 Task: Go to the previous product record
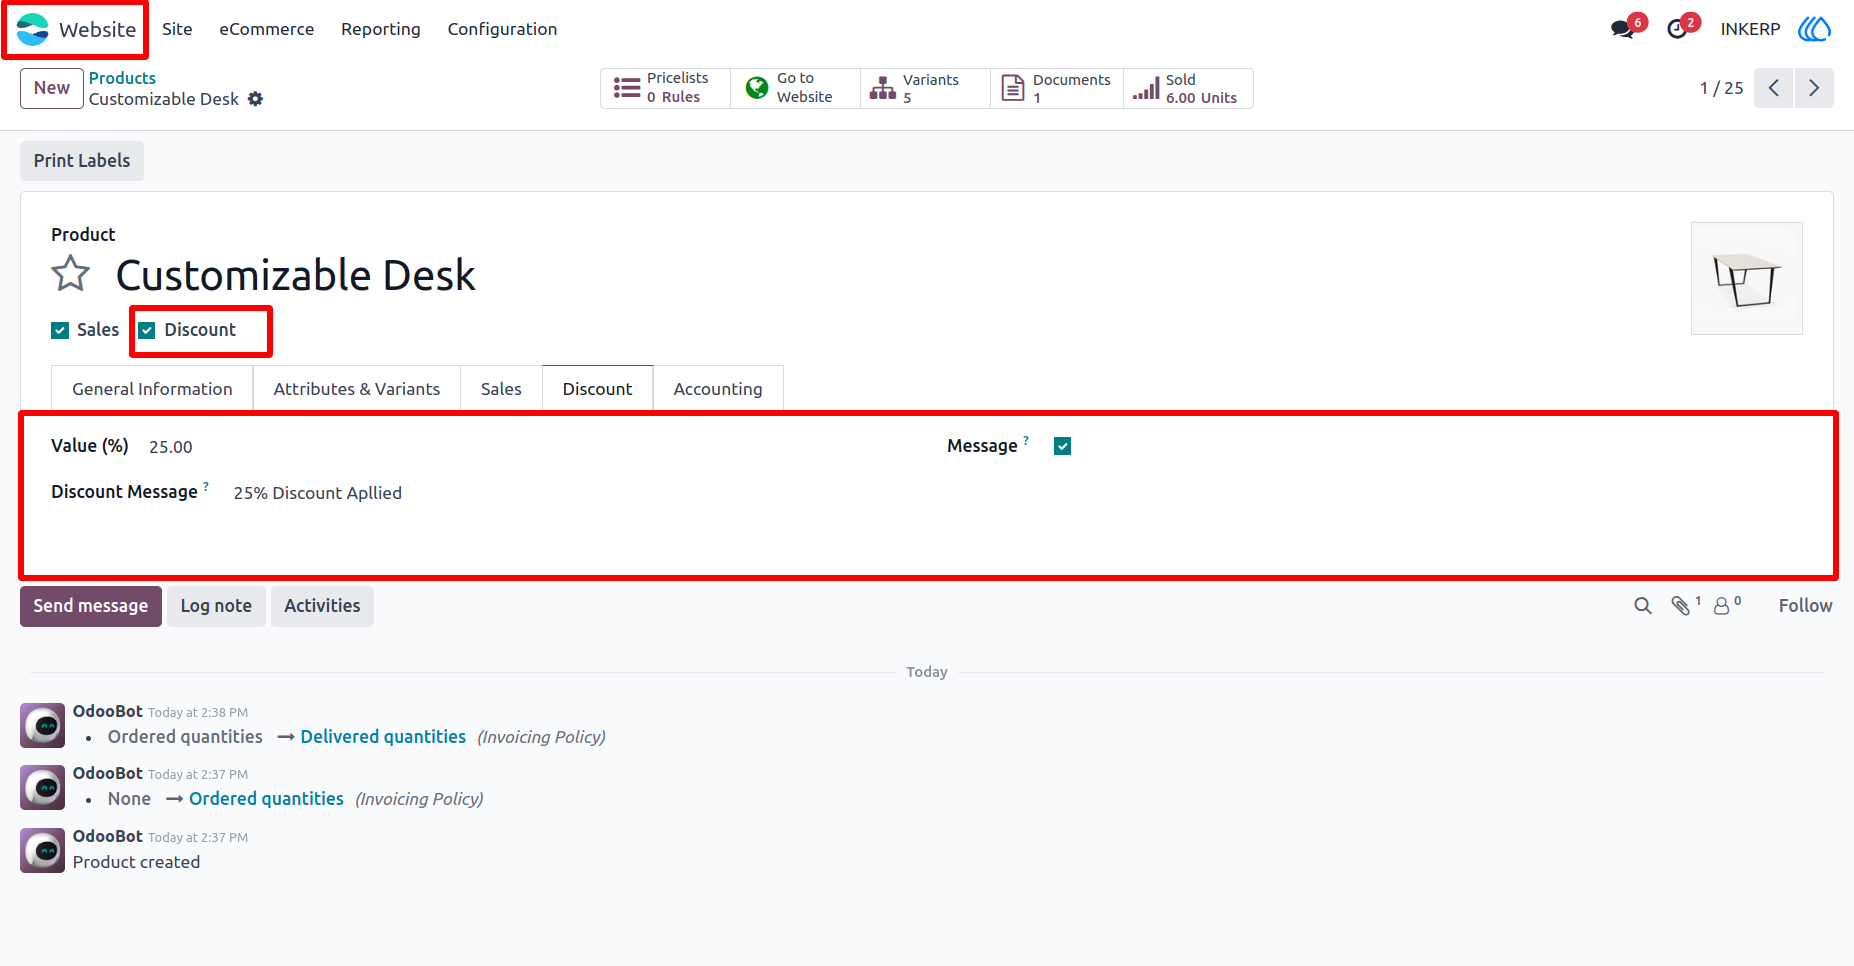point(1773,88)
